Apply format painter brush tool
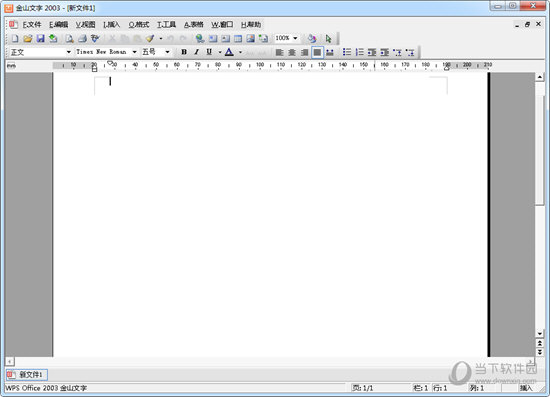The width and height of the screenshot is (550, 397). coord(150,39)
